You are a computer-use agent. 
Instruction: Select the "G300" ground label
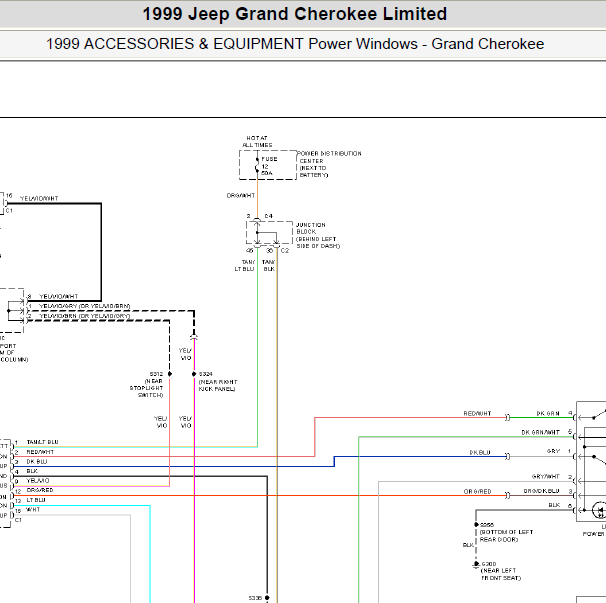tap(489, 564)
